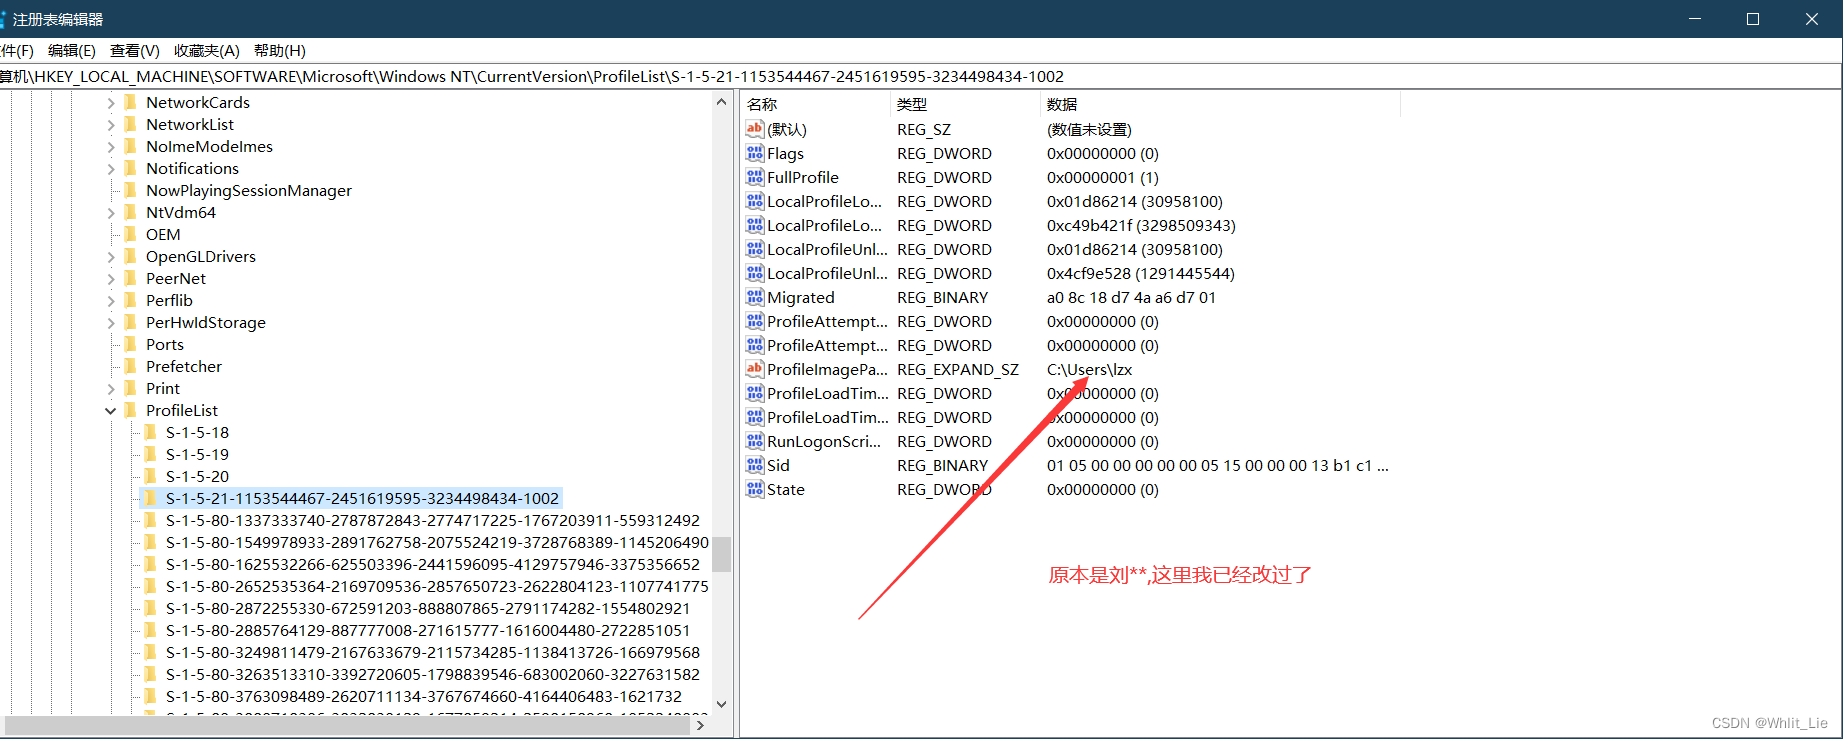Click the State DWORD value icon
Screen dimensions: 1843x739
coord(755,489)
